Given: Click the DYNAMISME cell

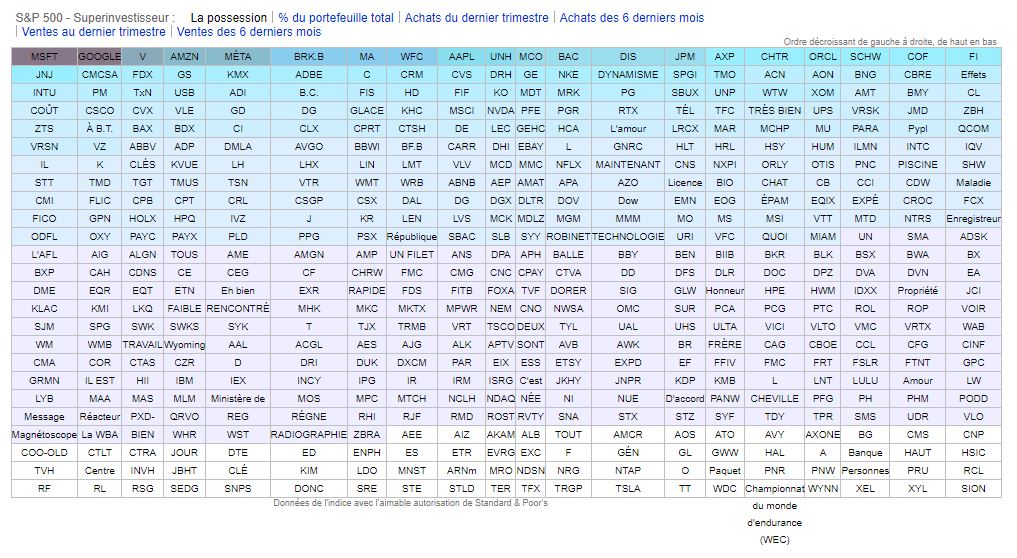Looking at the screenshot, I should click(628, 75).
